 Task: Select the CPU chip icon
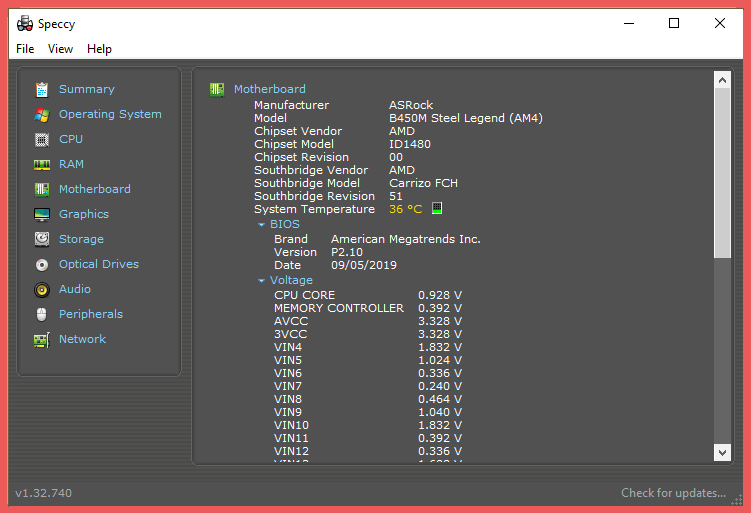(42, 139)
